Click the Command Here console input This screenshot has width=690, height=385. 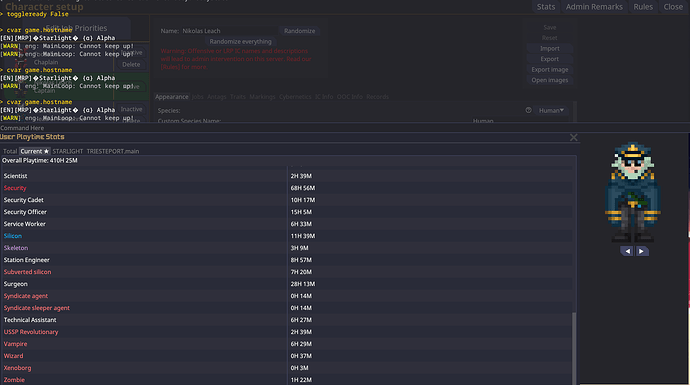pyautogui.click(x=345, y=128)
